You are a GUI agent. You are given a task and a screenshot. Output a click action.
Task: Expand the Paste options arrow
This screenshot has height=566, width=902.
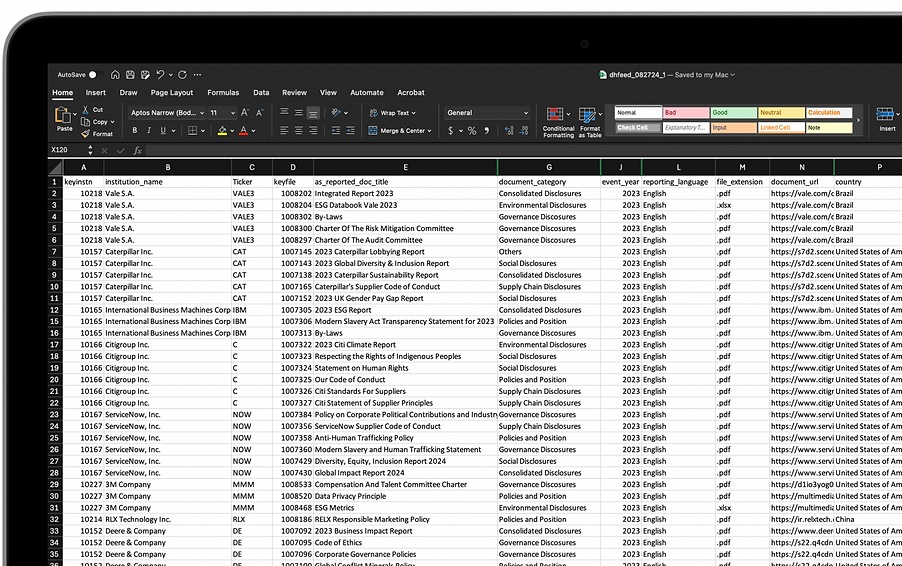click(x=75, y=114)
